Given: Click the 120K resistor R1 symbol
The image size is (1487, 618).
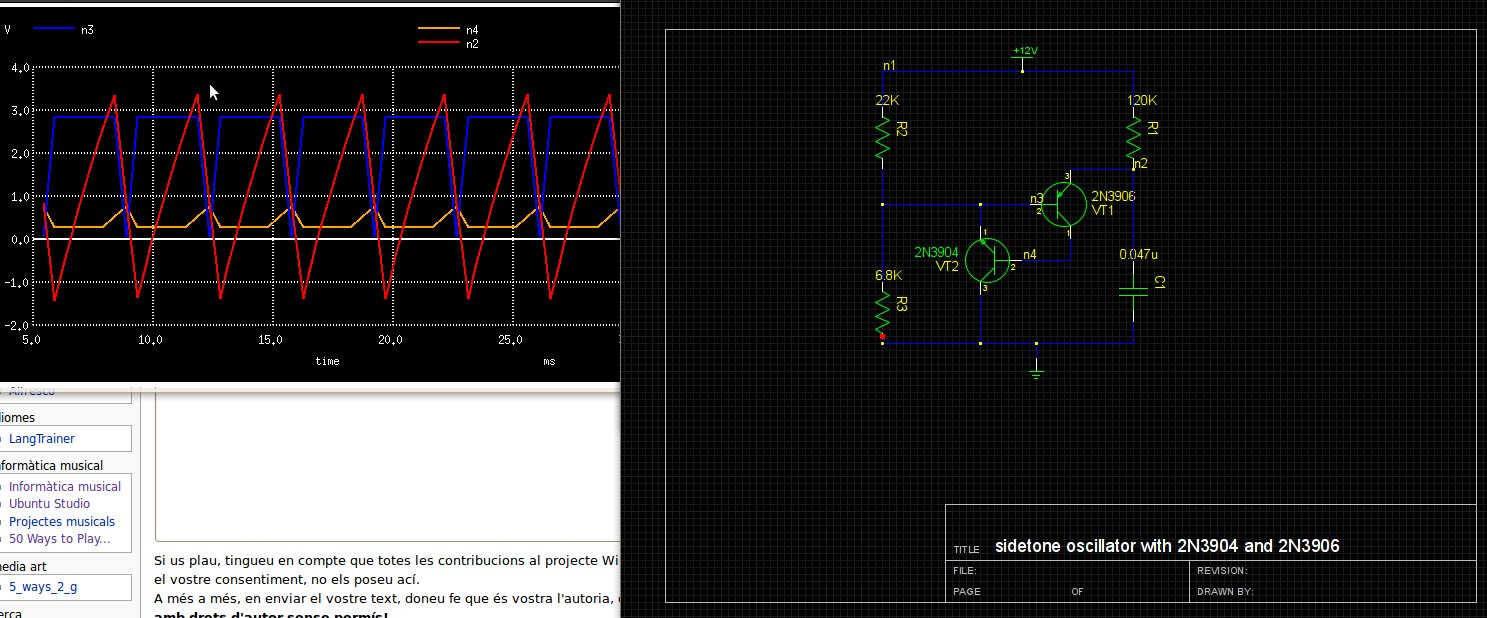Looking at the screenshot, I should click(x=1133, y=140).
